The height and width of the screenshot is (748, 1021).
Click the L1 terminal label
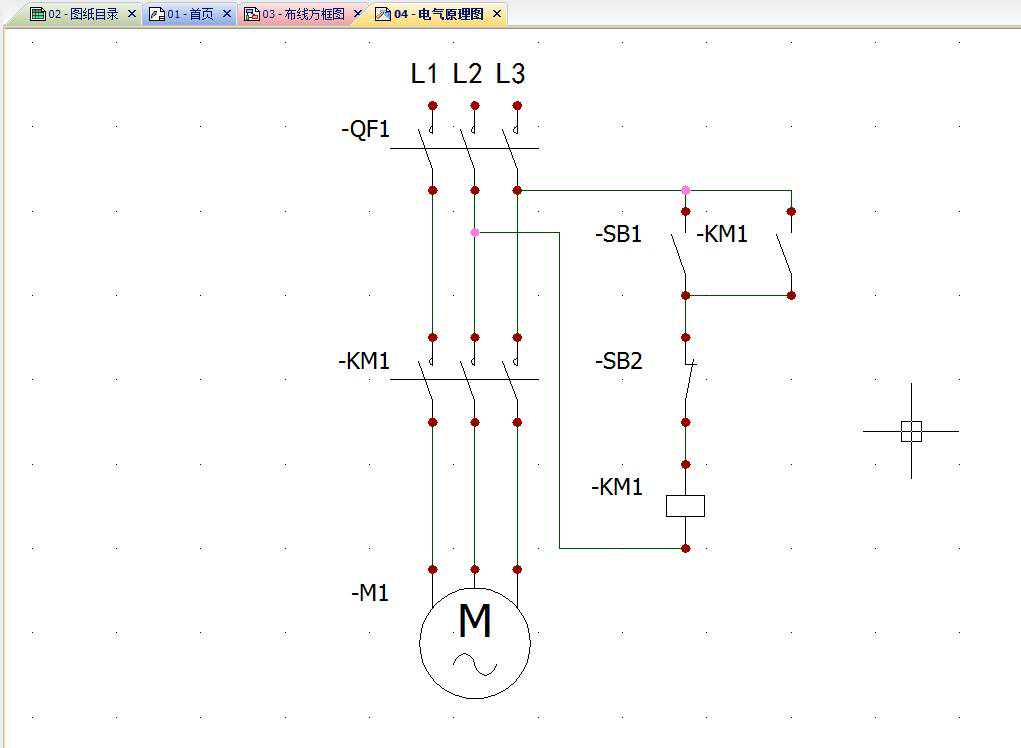click(x=425, y=74)
